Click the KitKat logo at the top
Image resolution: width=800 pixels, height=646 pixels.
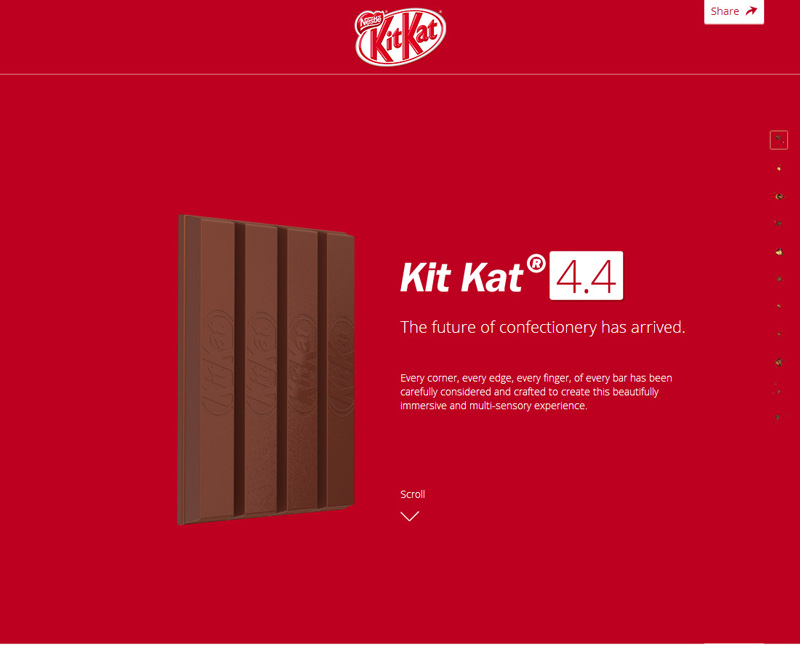401,36
